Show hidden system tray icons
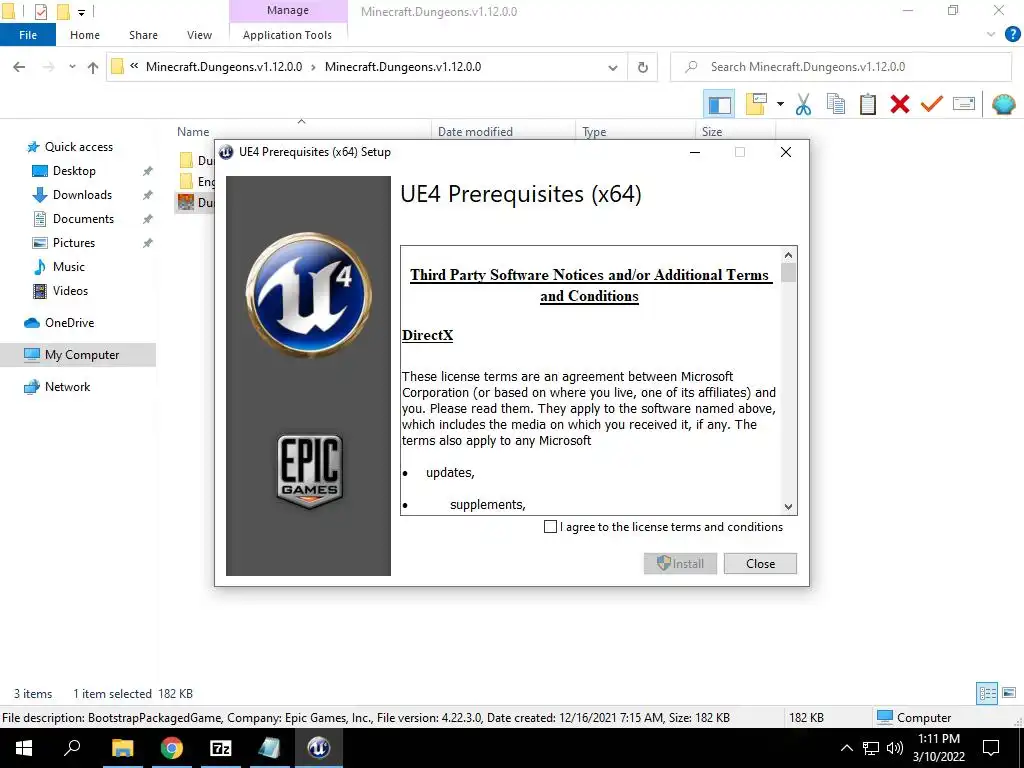 click(847, 748)
